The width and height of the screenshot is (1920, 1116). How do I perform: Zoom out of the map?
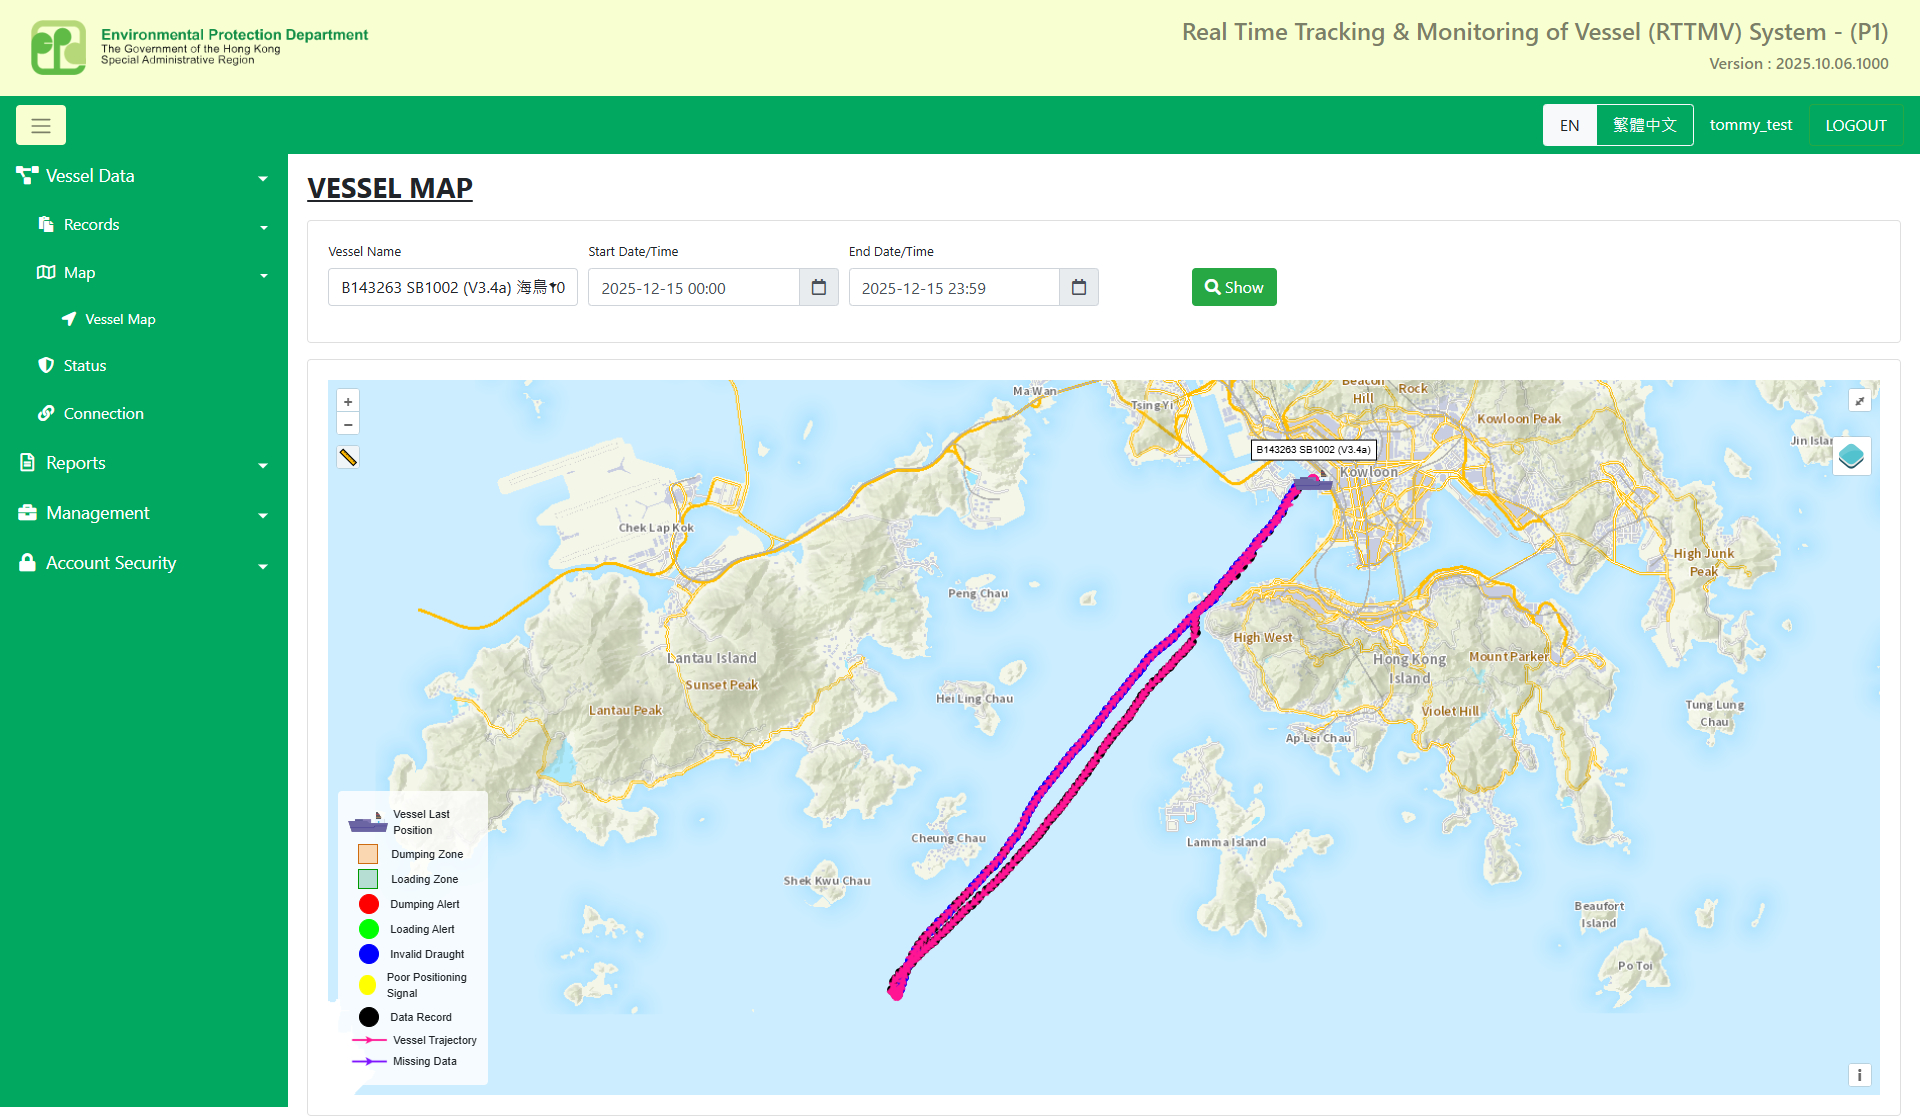[348, 425]
